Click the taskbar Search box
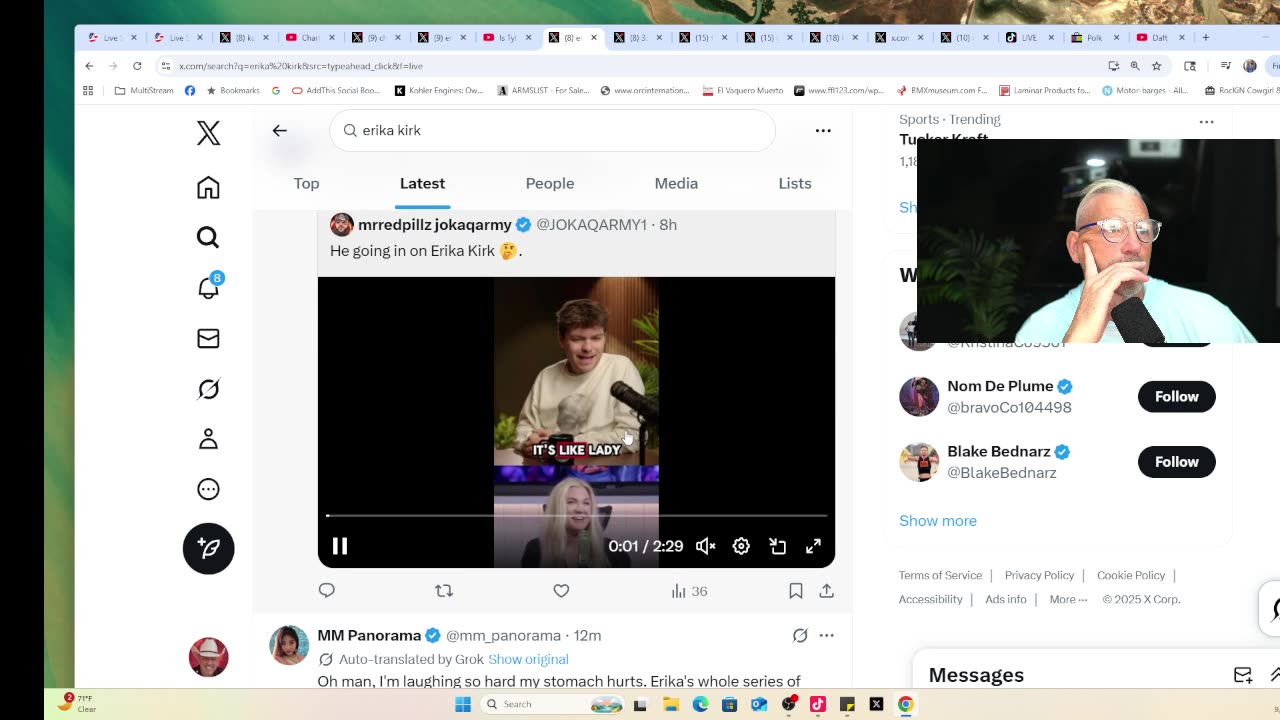The width and height of the screenshot is (1280, 720). pos(553,704)
